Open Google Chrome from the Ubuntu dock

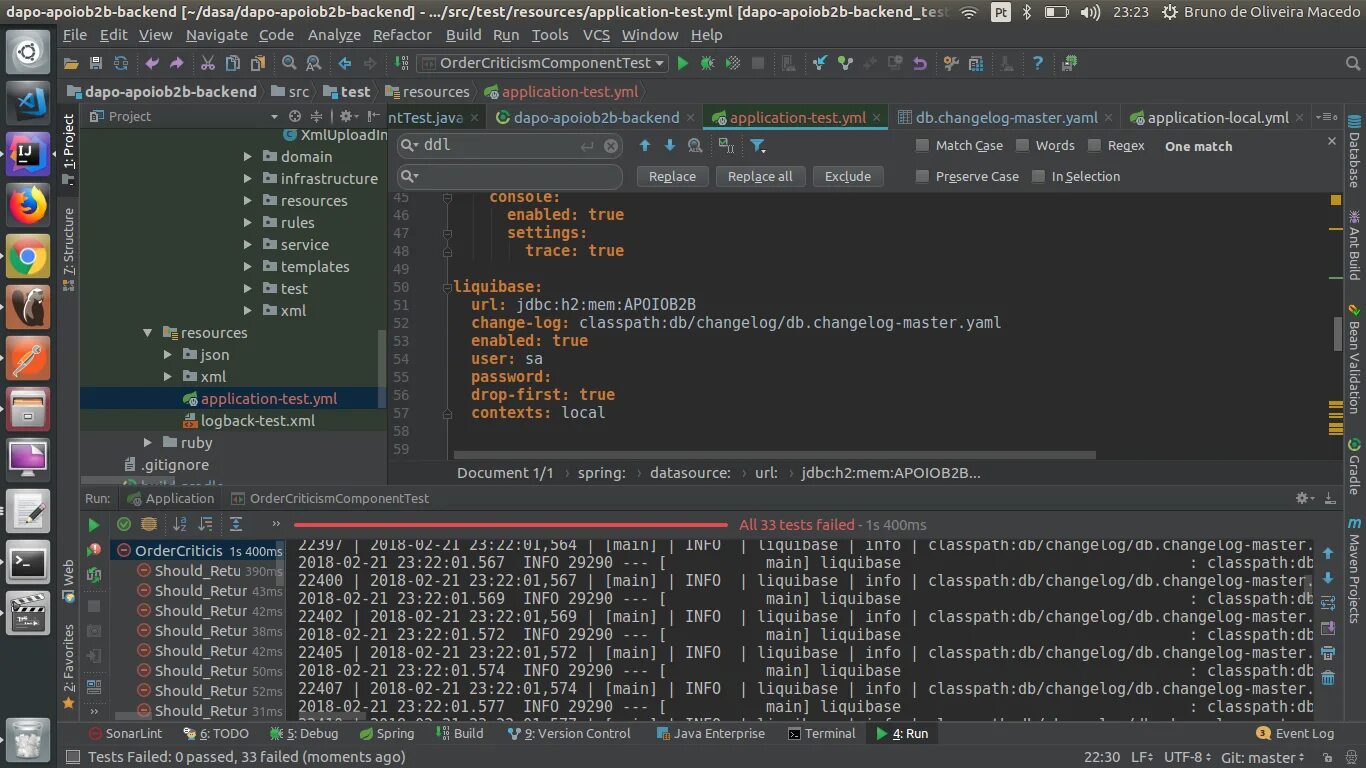(28, 258)
